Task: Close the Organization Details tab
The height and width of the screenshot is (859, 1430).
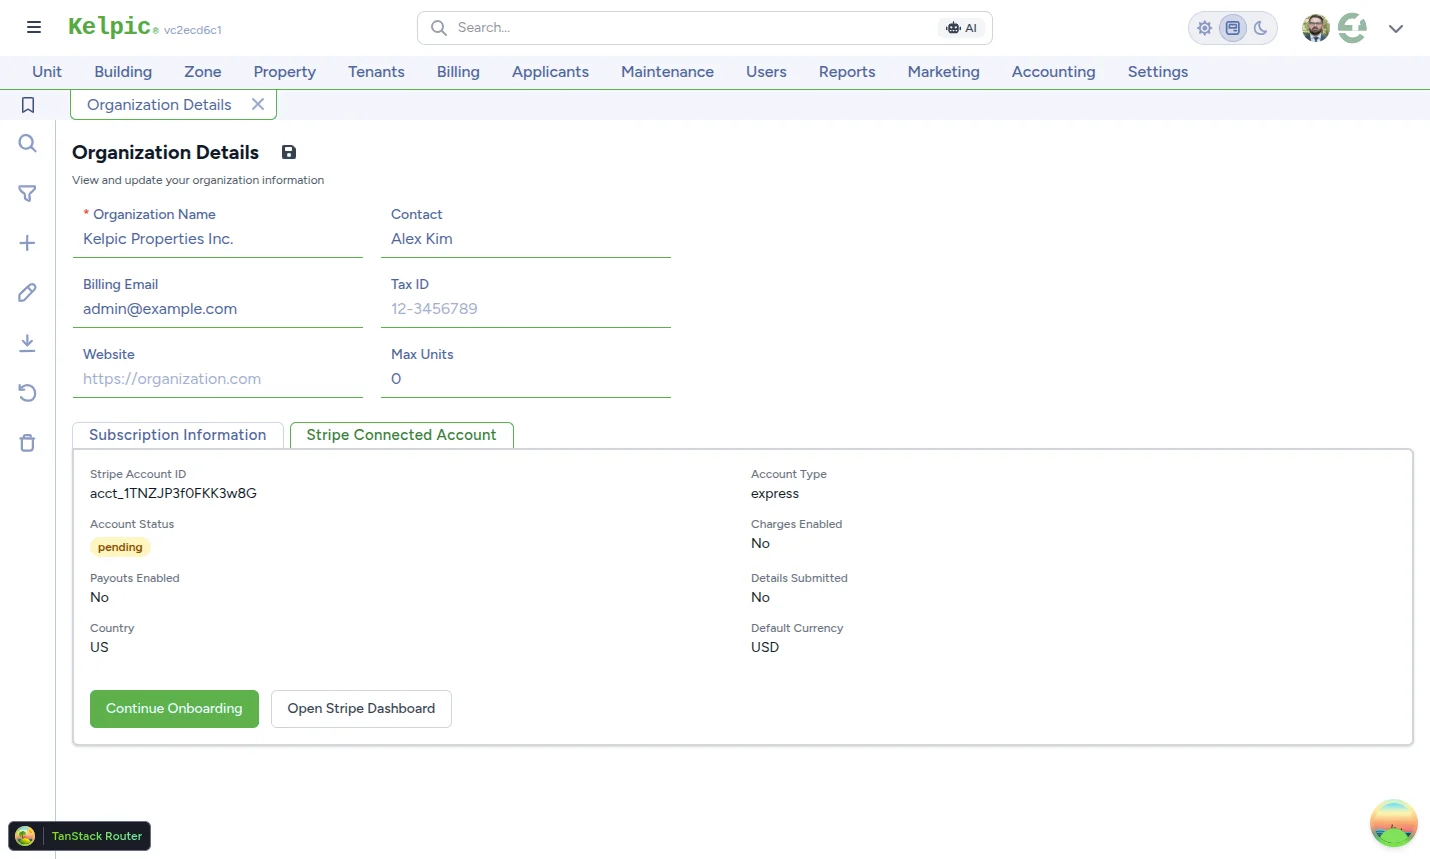Action: (x=258, y=104)
